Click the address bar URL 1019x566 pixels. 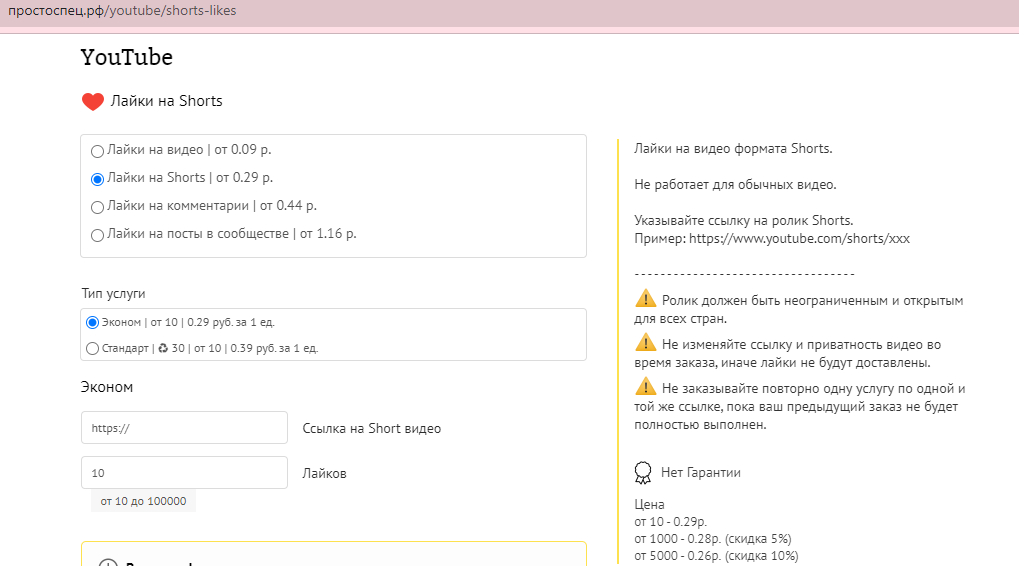(122, 10)
